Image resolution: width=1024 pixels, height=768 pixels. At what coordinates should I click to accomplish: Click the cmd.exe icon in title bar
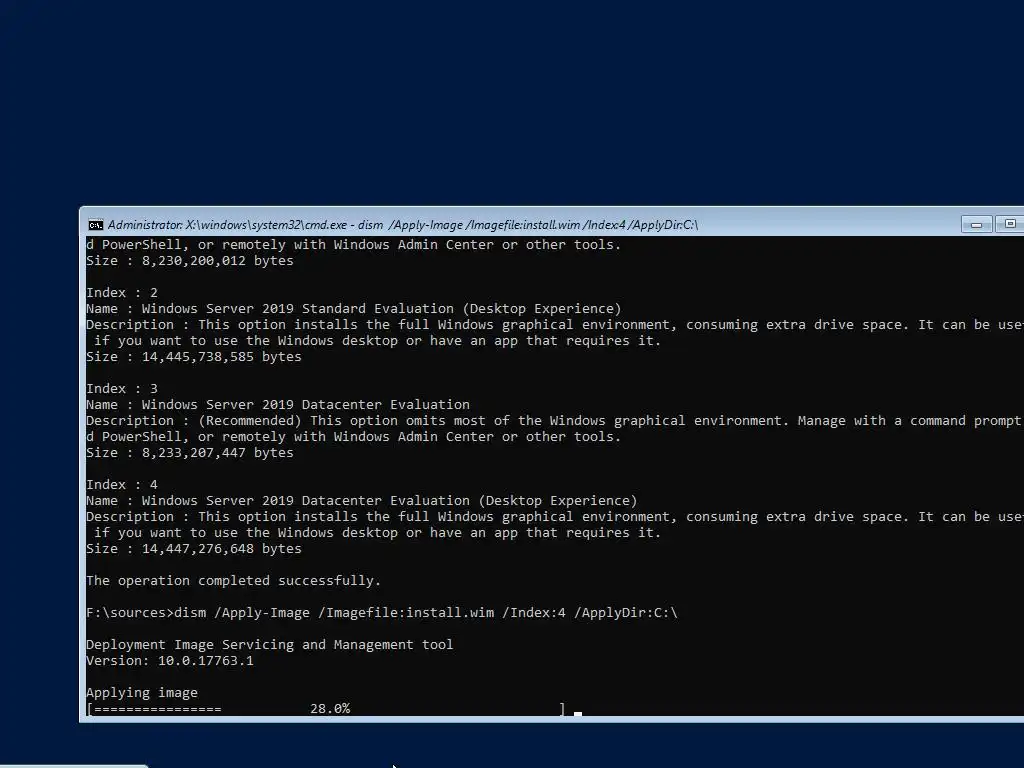[x=95, y=225]
